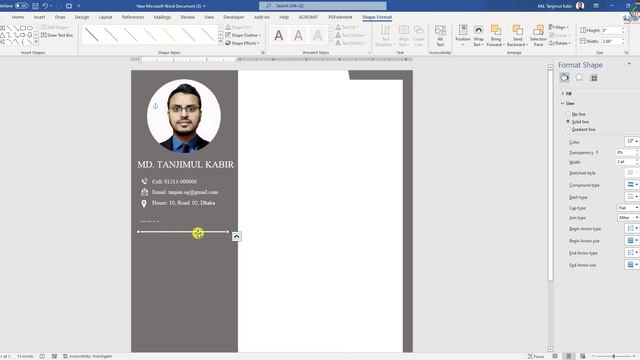Open the line Color picker

(632, 141)
